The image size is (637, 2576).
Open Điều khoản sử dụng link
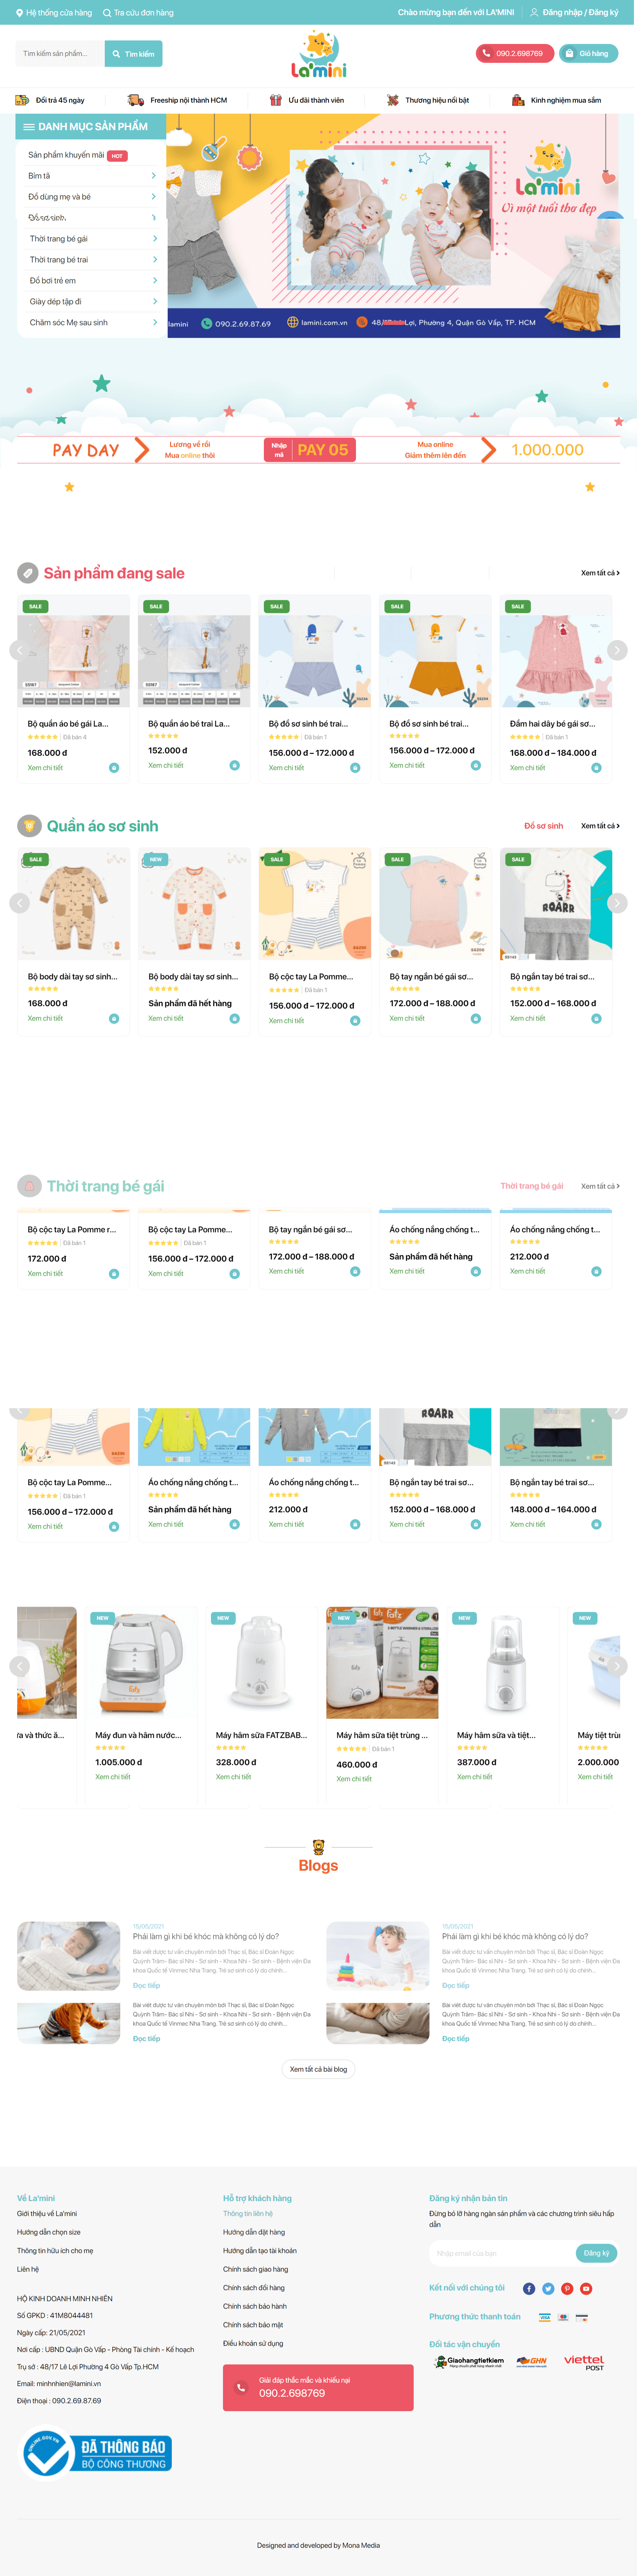coord(253,2344)
